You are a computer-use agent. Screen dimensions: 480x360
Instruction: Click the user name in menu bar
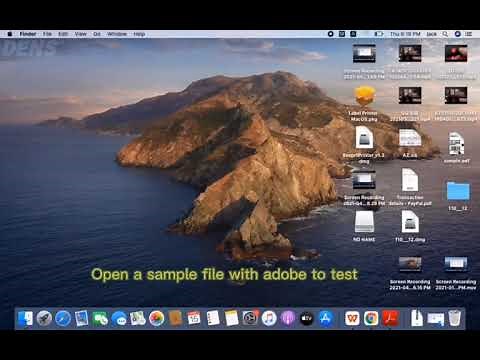431,34
